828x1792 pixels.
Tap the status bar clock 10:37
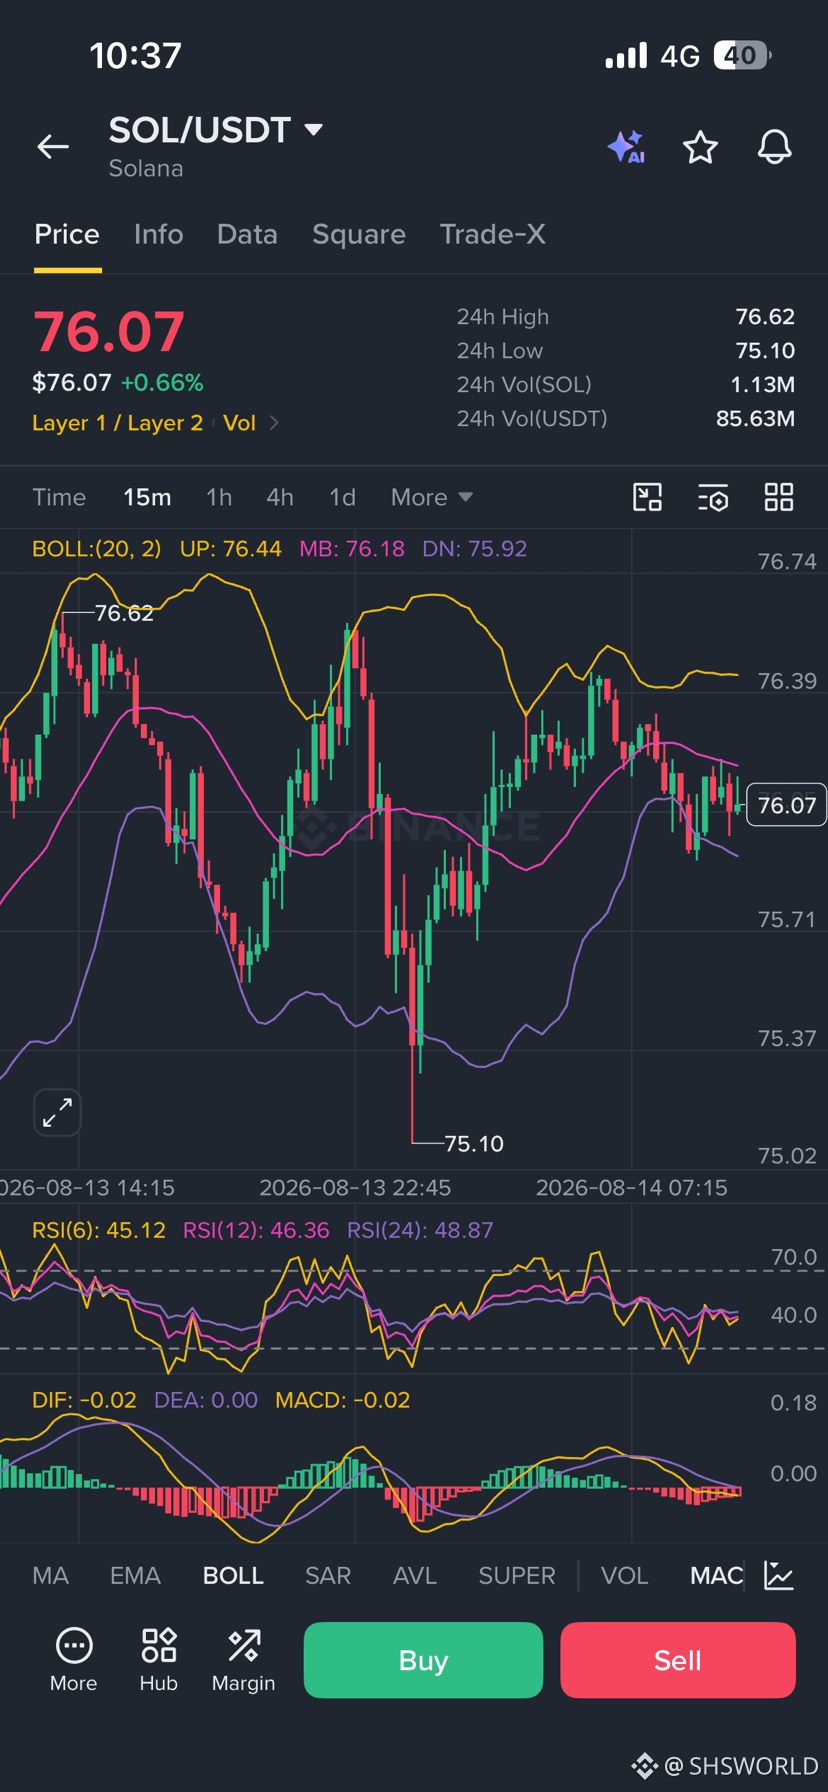tap(136, 55)
